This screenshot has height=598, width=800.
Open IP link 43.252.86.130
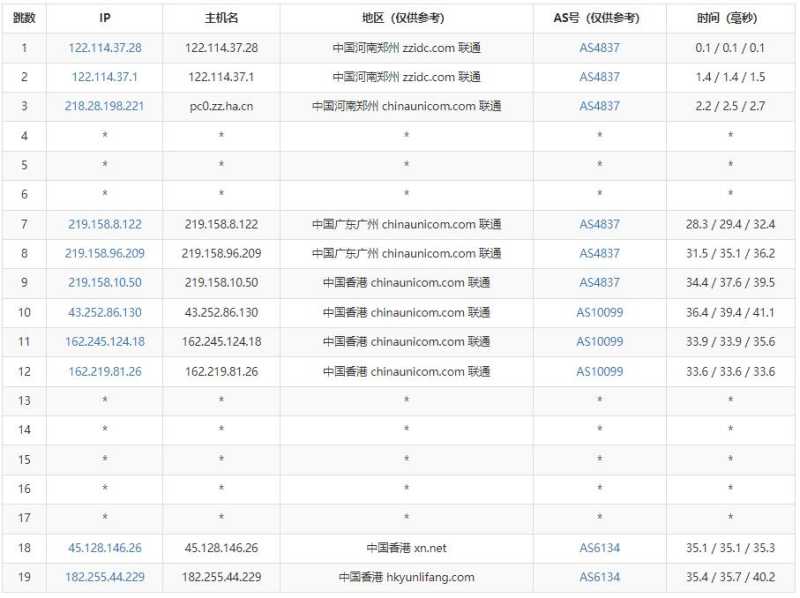click(105, 312)
